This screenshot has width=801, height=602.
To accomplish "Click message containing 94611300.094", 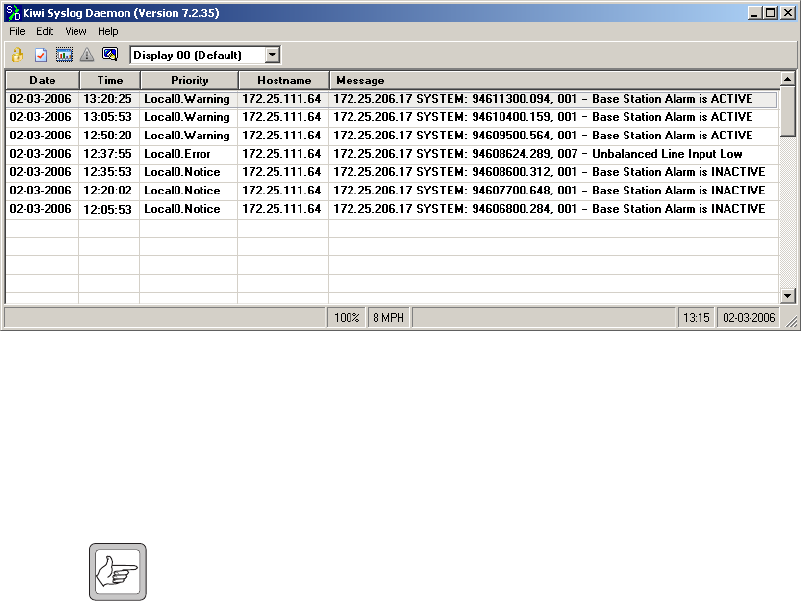I will coord(554,99).
